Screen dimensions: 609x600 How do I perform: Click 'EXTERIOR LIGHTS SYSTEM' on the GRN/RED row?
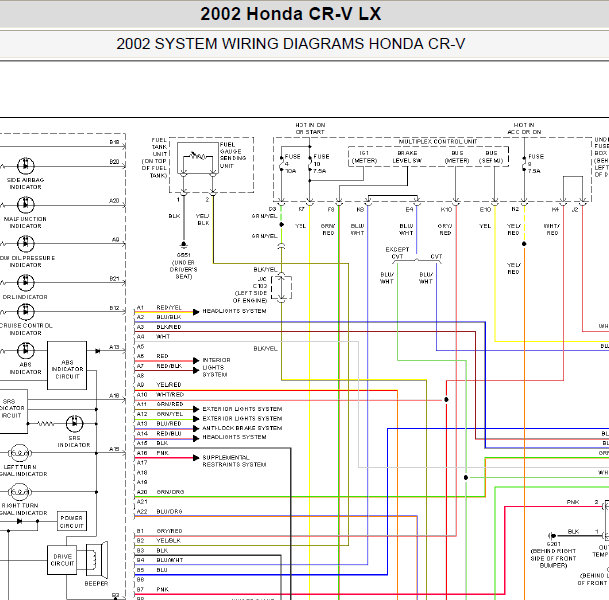[x=242, y=409]
